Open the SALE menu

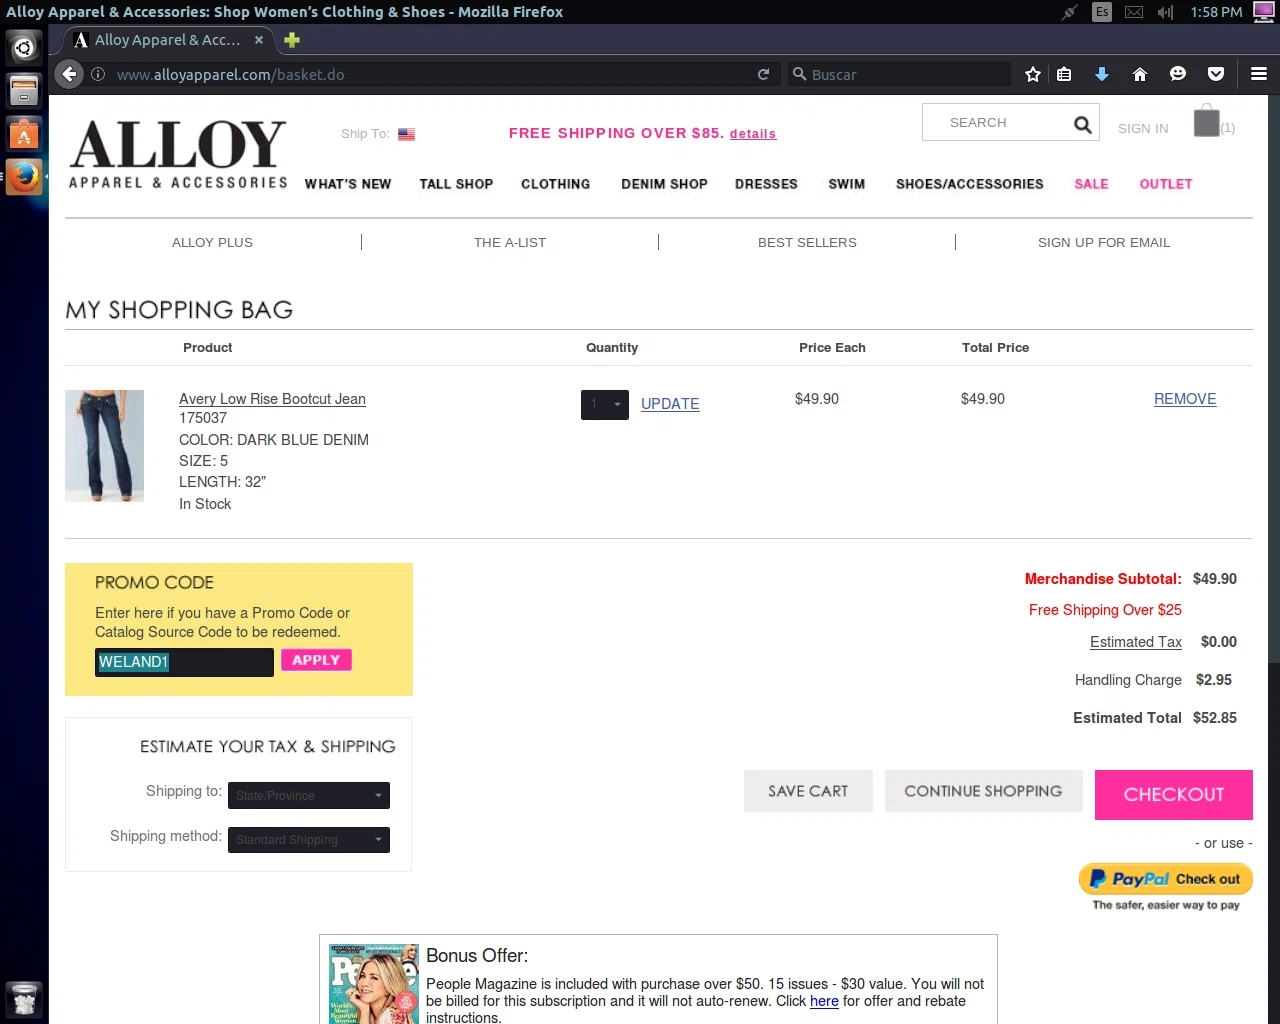pos(1091,184)
